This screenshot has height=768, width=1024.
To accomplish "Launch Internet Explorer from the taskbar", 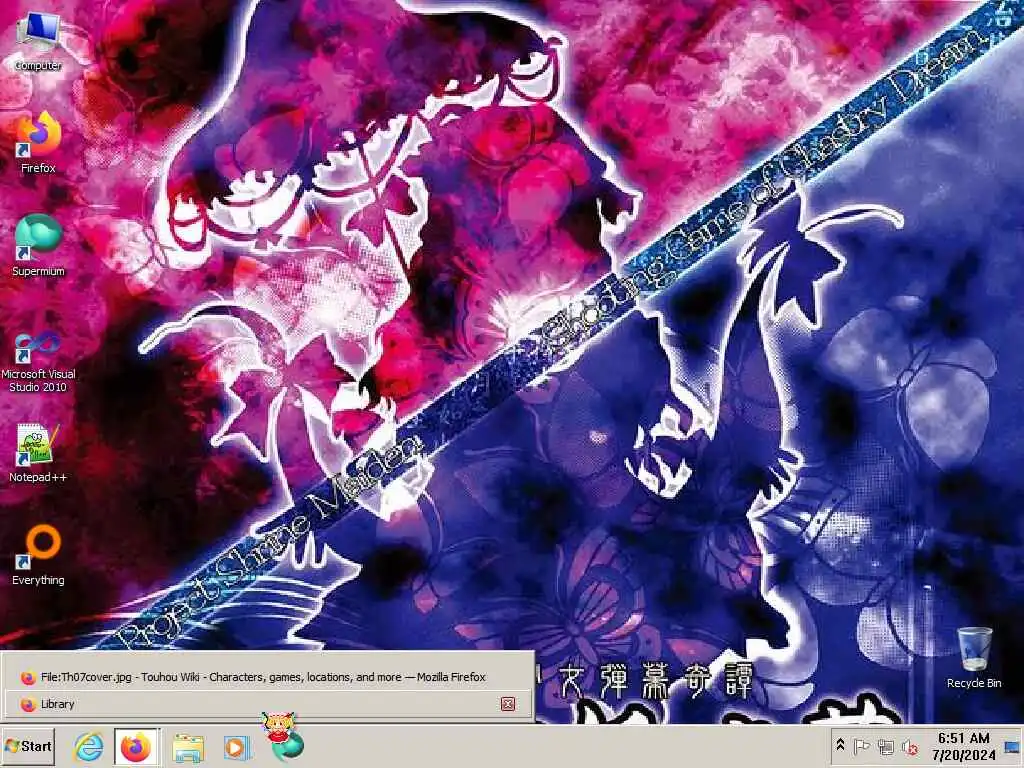I will click(88, 747).
